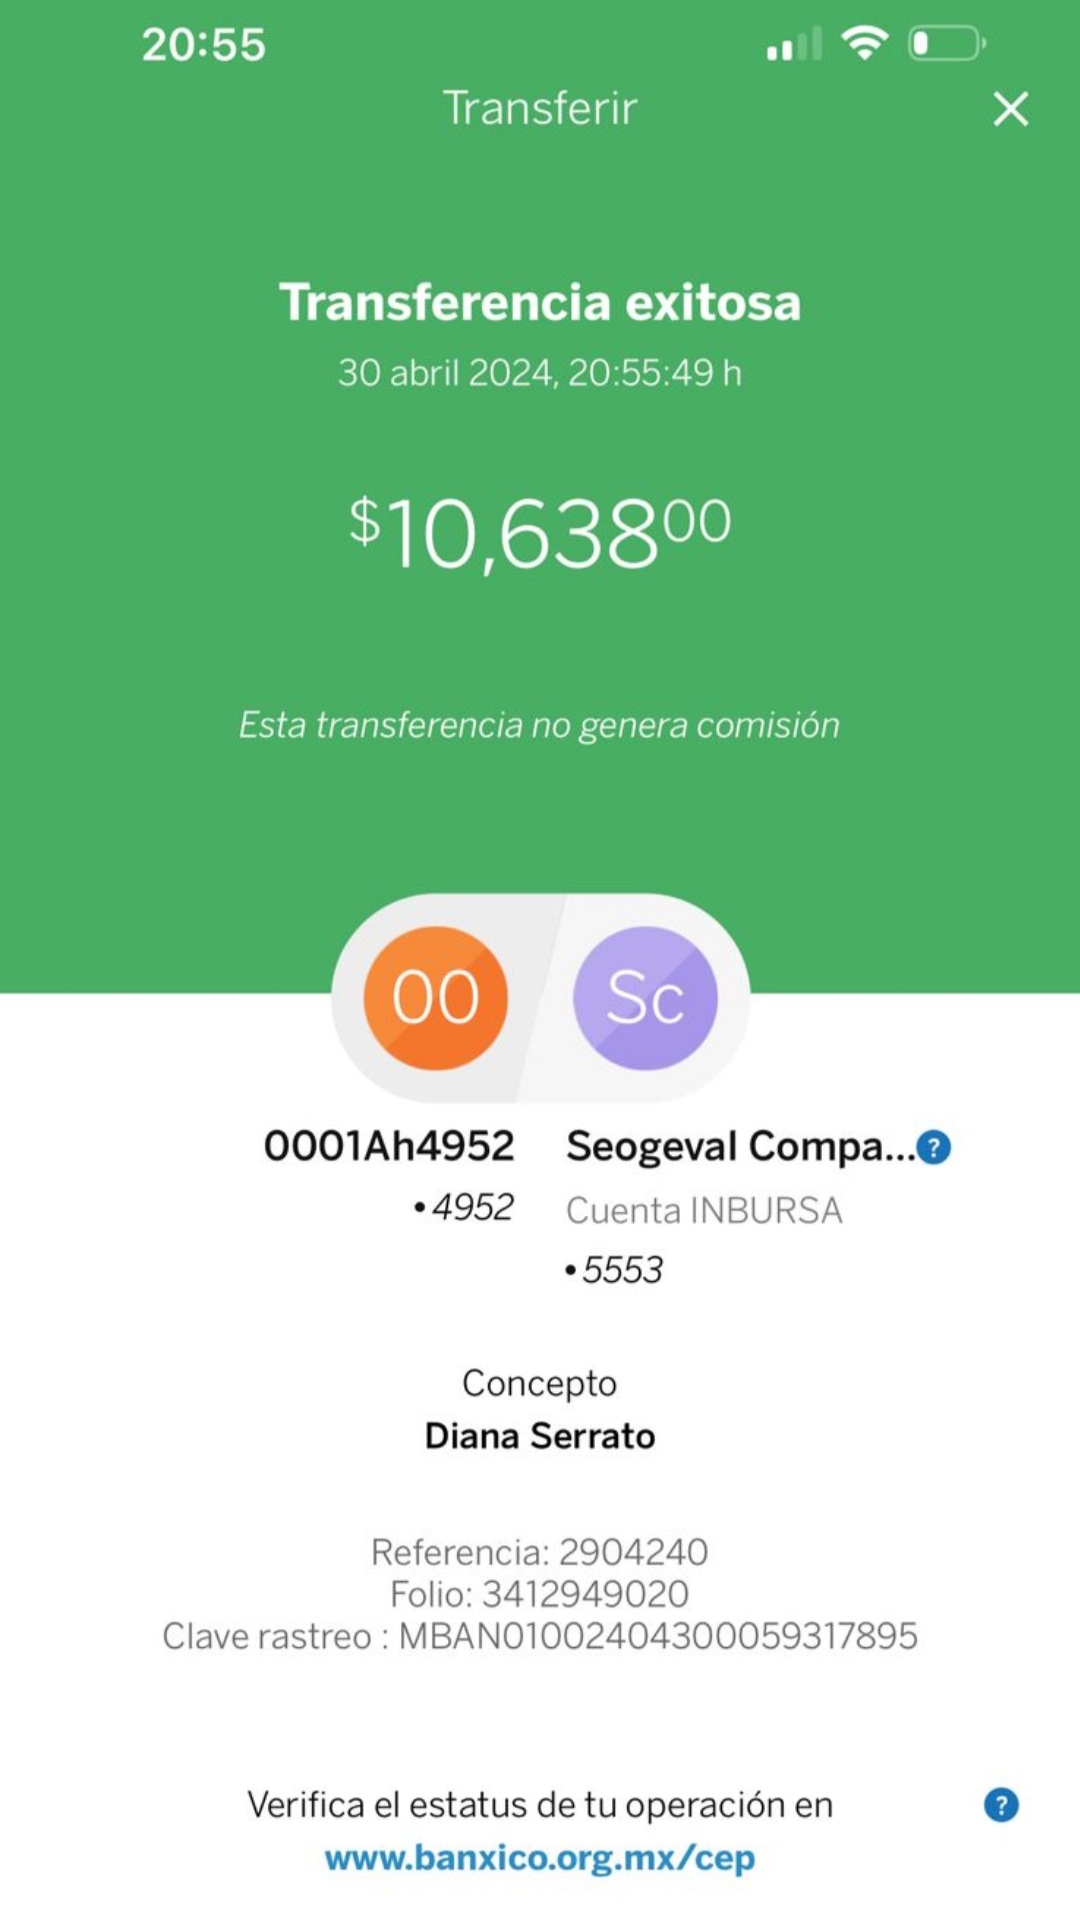
Task: Tap the purple Sc recipient avatar
Action: pos(645,998)
